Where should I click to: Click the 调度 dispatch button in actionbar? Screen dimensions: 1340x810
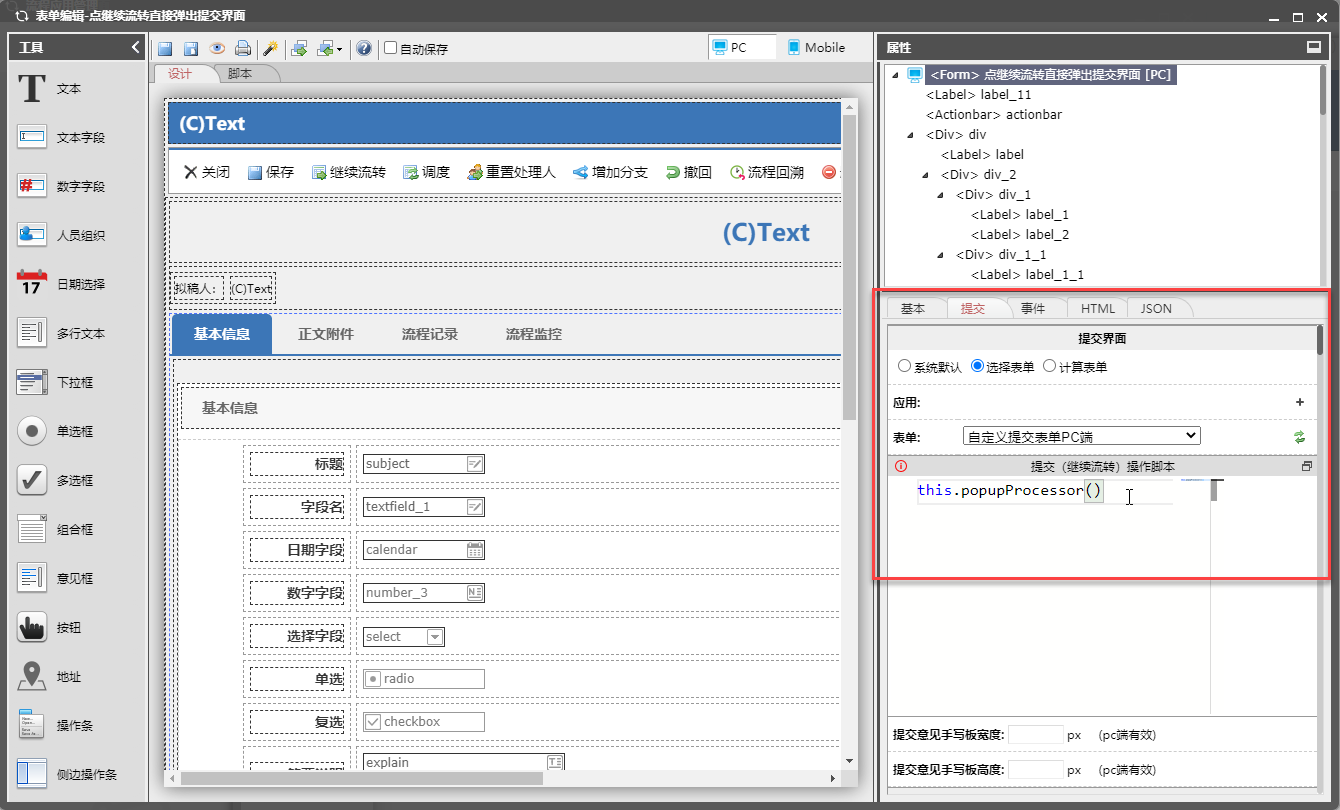pos(427,172)
